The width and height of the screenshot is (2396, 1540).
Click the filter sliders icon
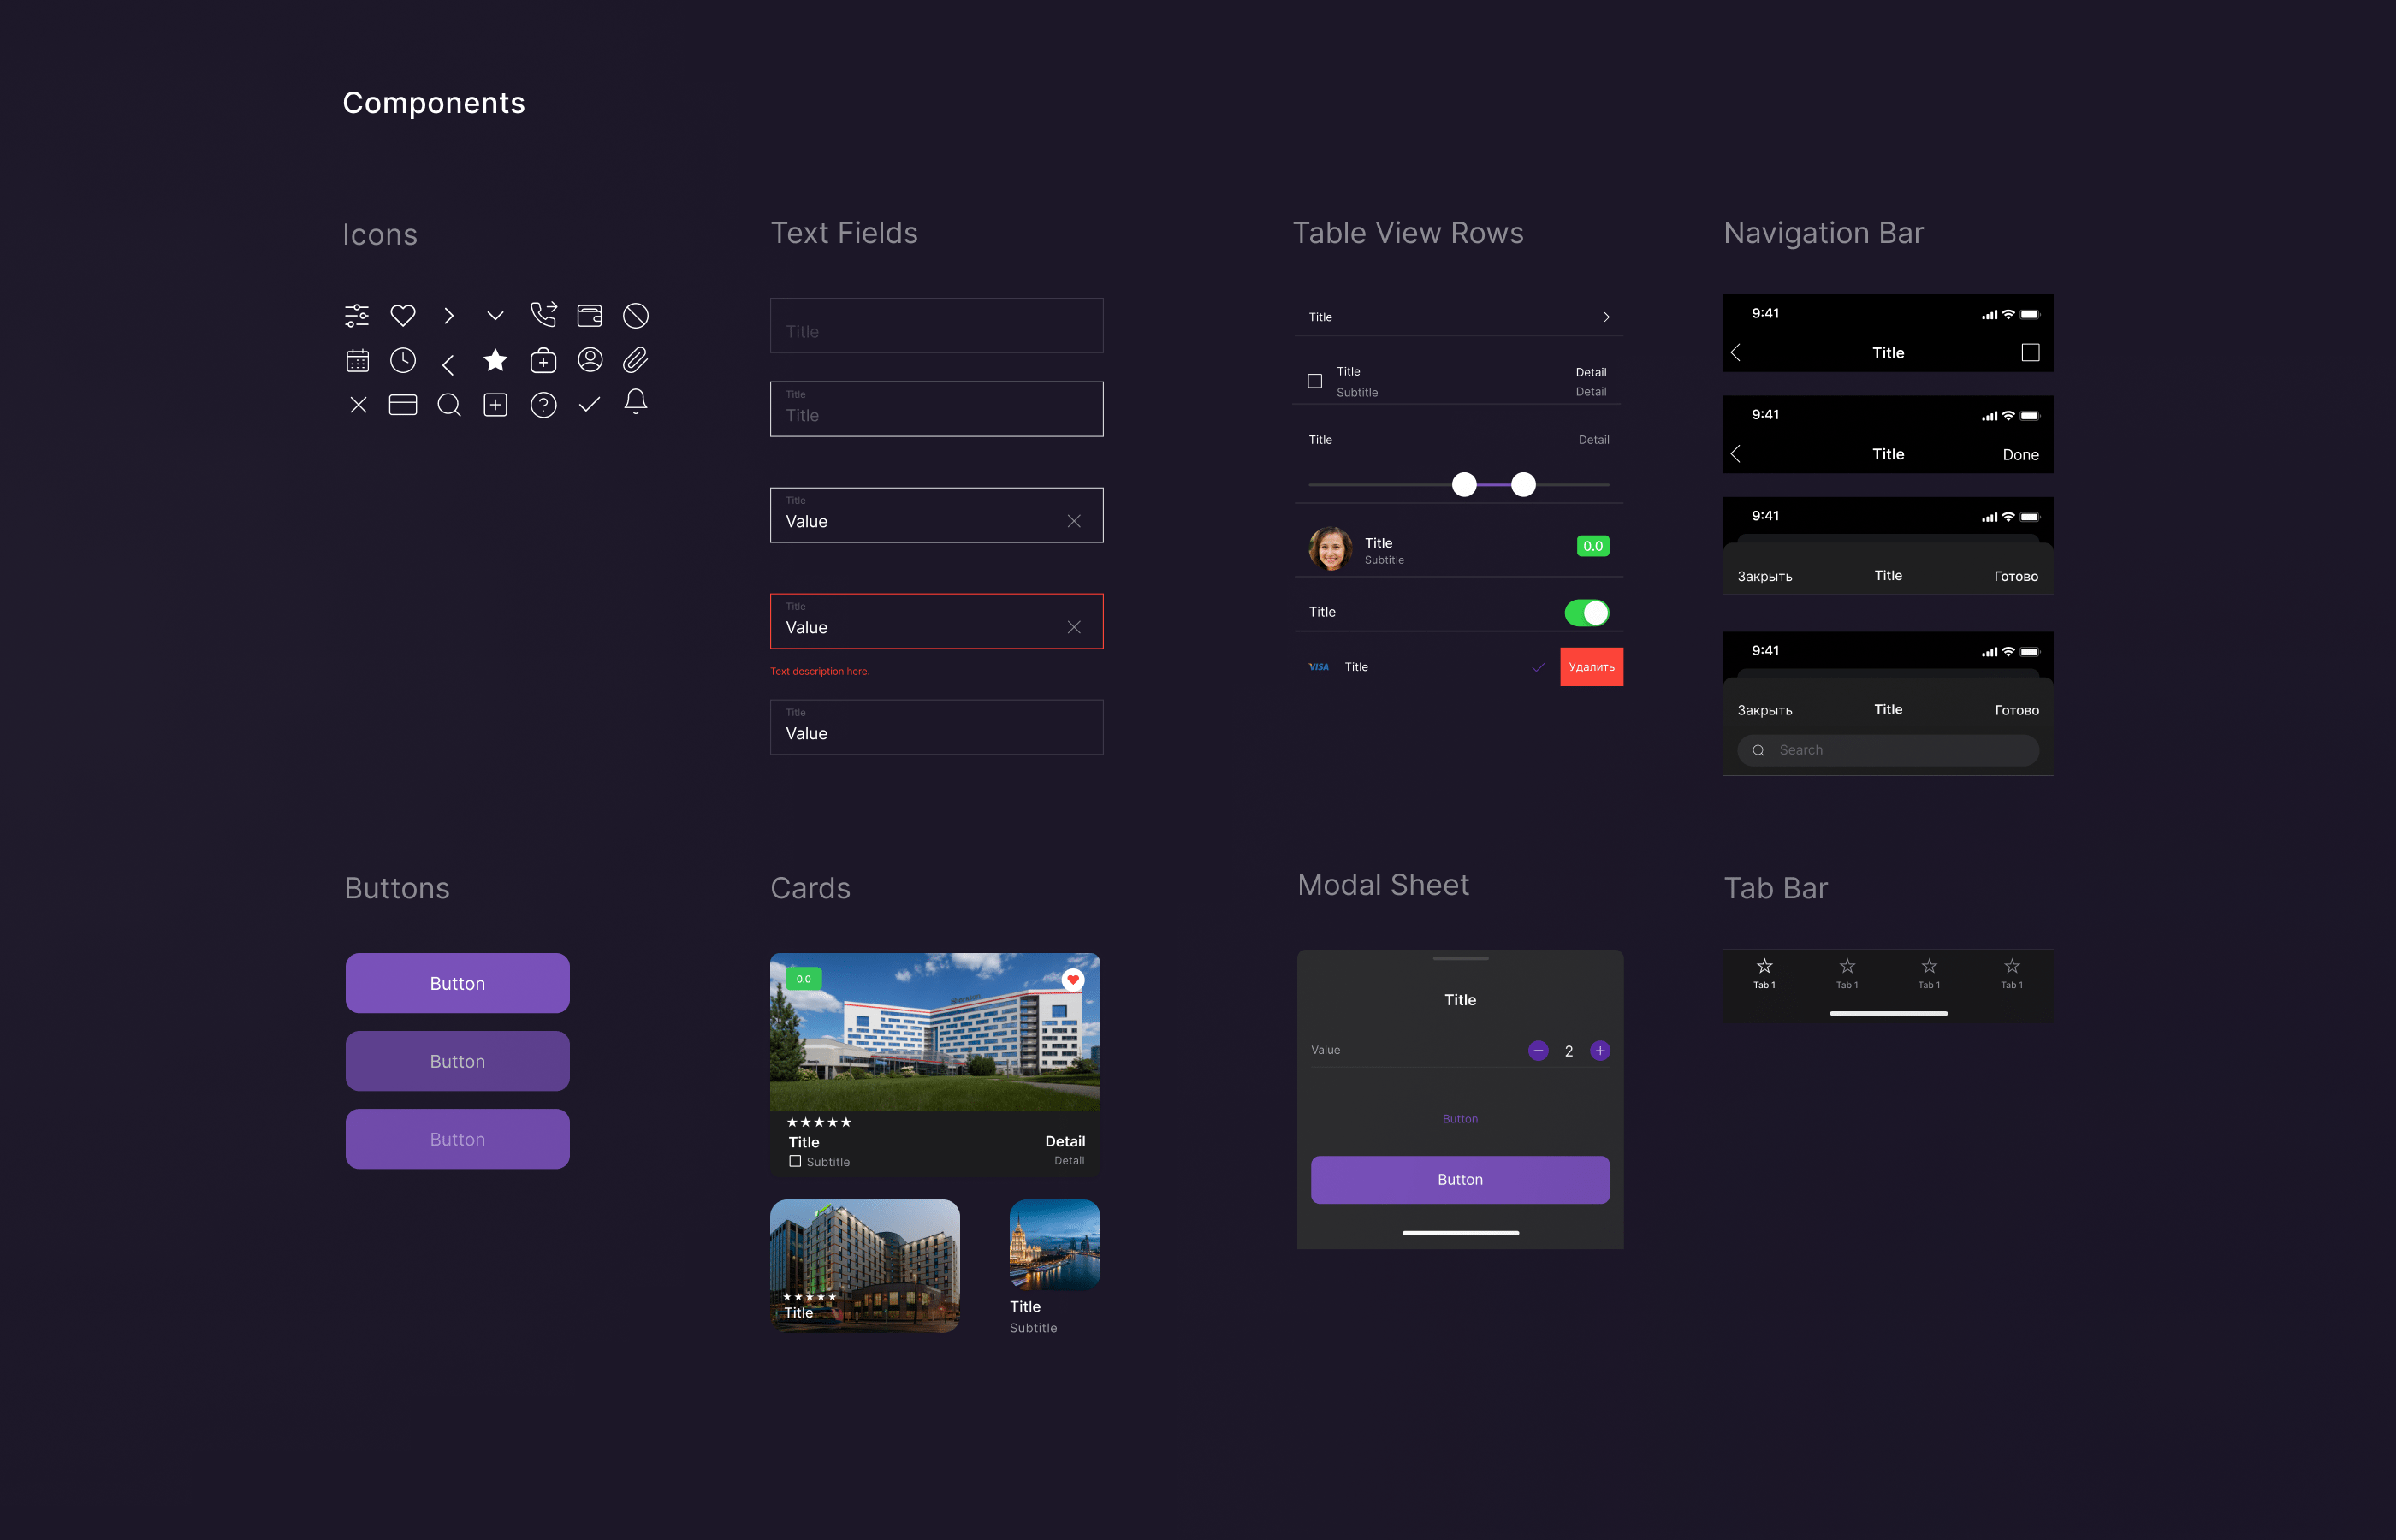click(357, 316)
